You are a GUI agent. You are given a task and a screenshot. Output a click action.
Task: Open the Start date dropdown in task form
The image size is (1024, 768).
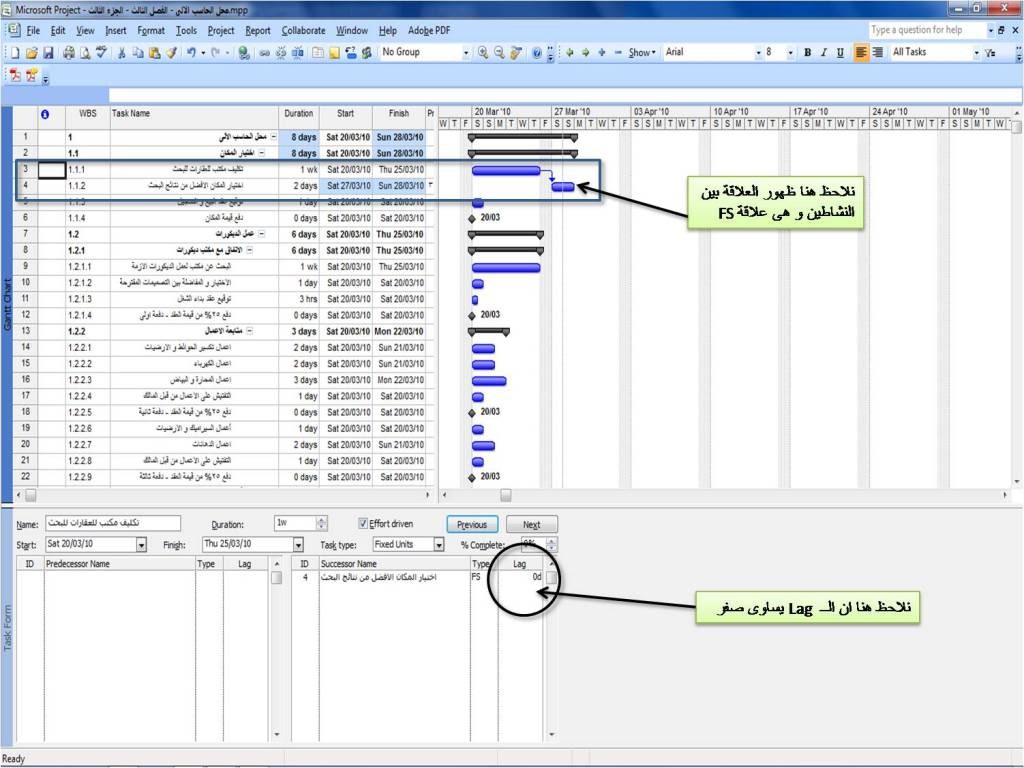coord(141,545)
